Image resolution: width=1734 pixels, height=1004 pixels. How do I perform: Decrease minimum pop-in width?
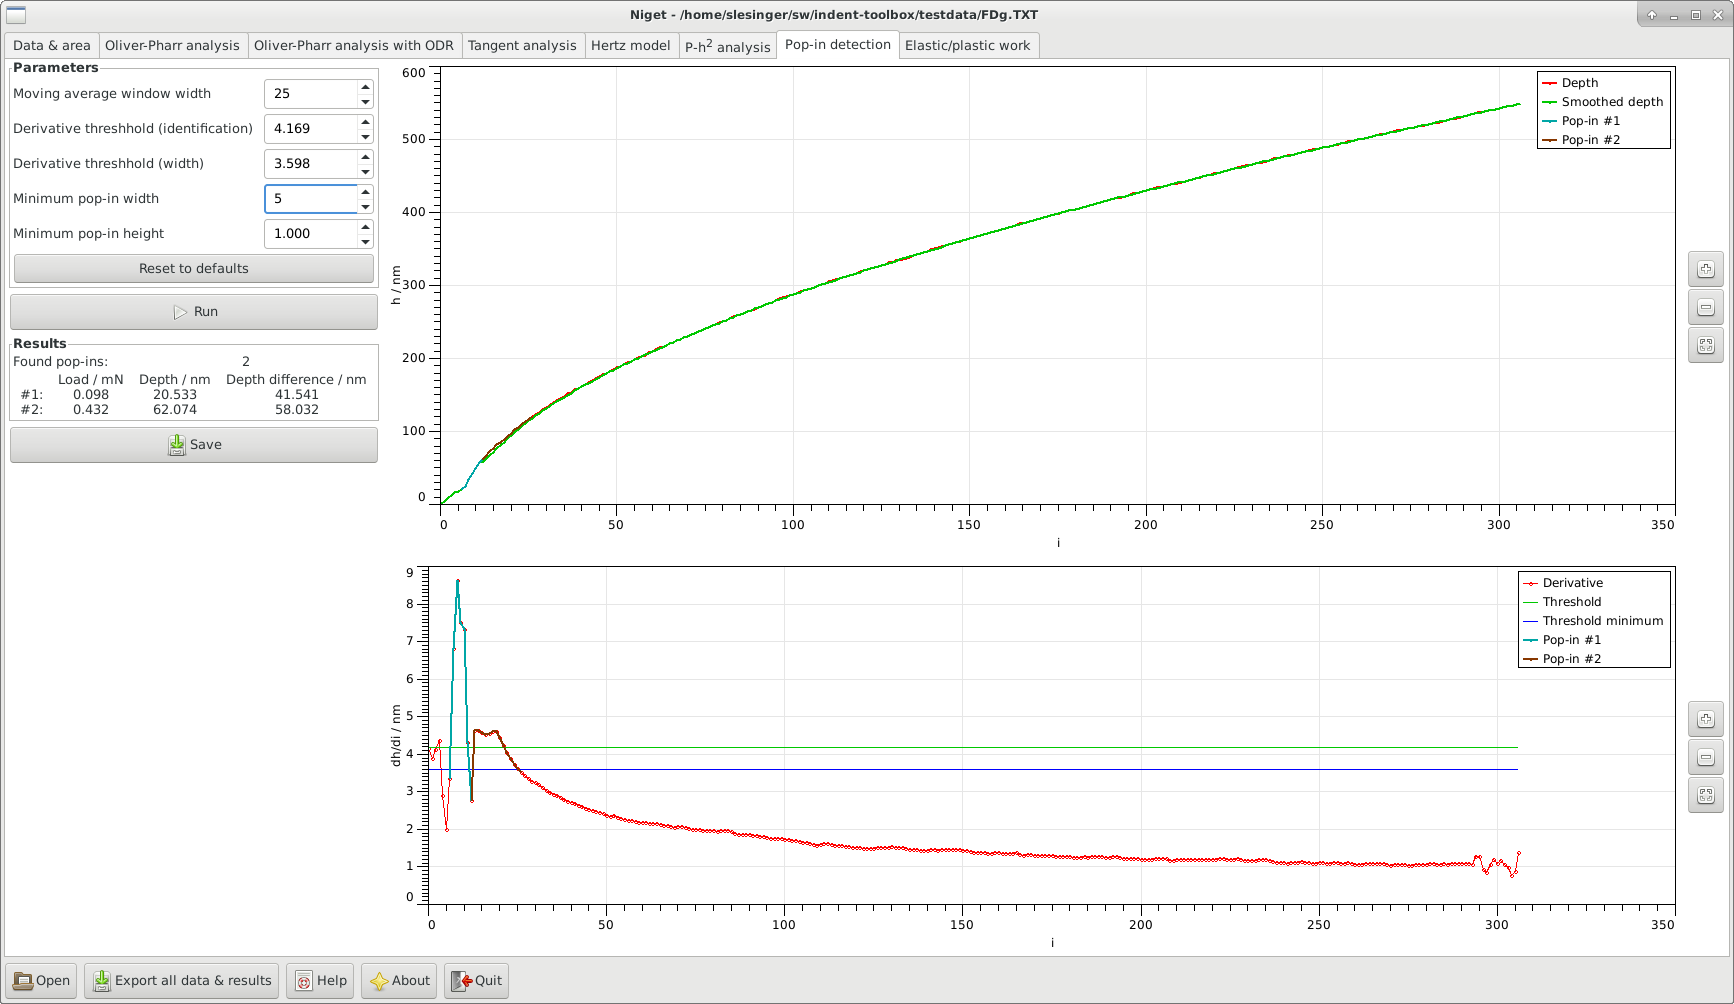click(x=365, y=206)
